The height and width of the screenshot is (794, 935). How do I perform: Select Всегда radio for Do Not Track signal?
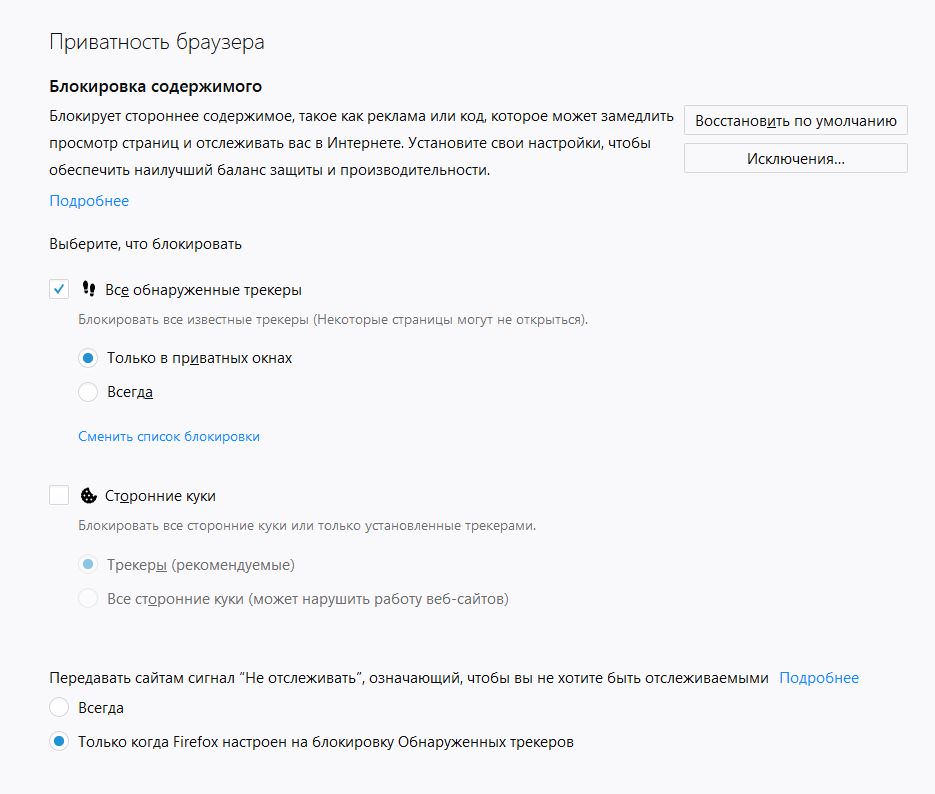click(59, 708)
